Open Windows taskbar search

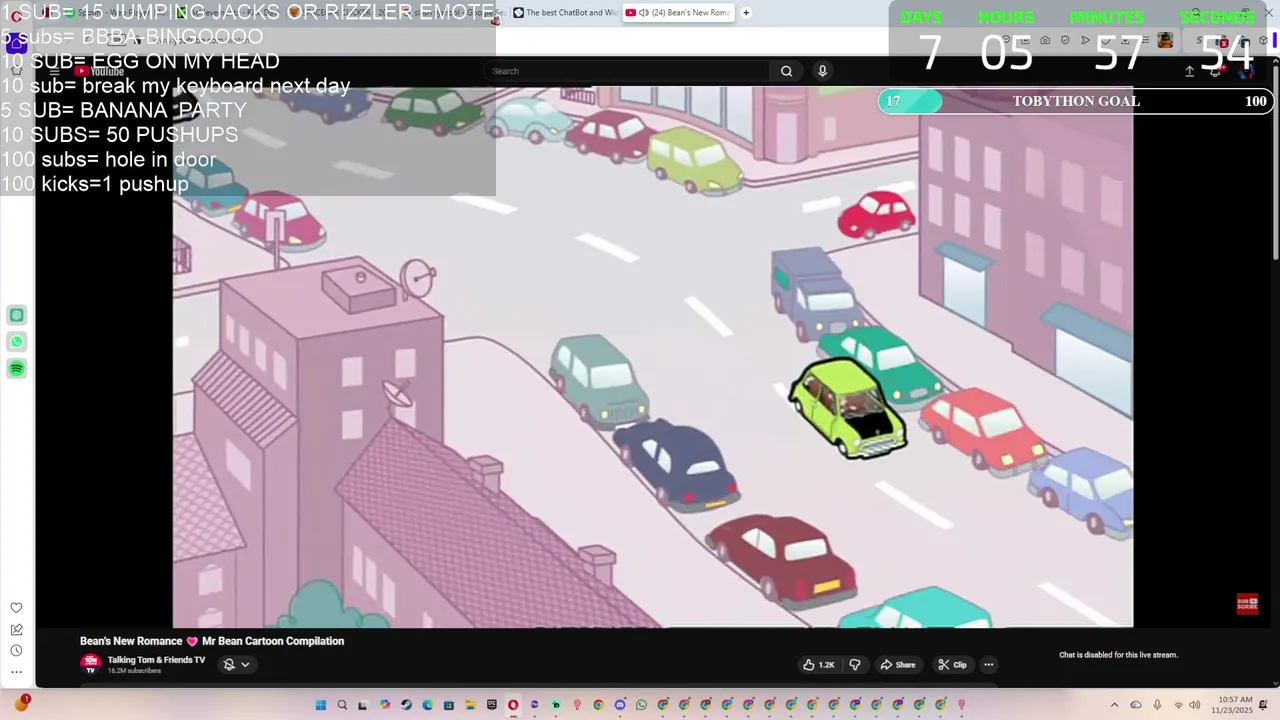coord(342,705)
